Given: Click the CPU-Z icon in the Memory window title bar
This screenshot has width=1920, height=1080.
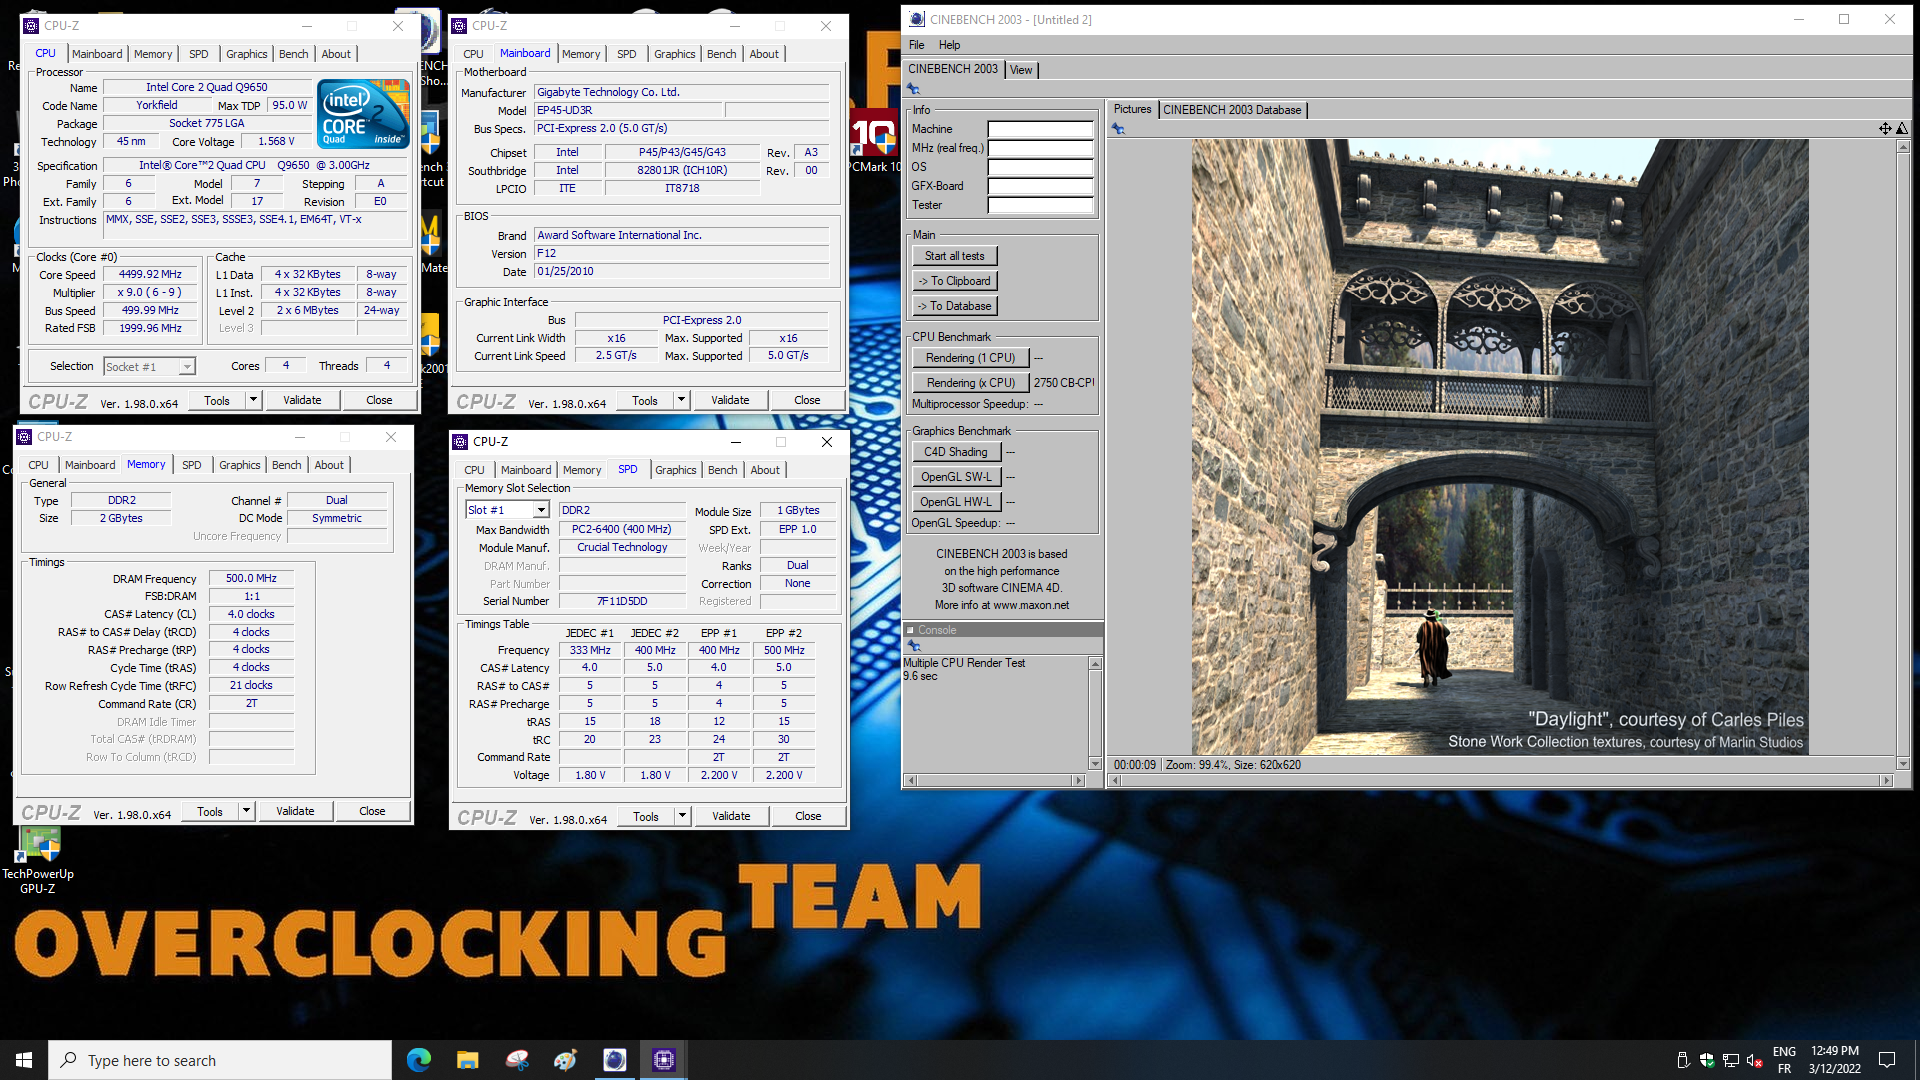Looking at the screenshot, I should (24, 437).
